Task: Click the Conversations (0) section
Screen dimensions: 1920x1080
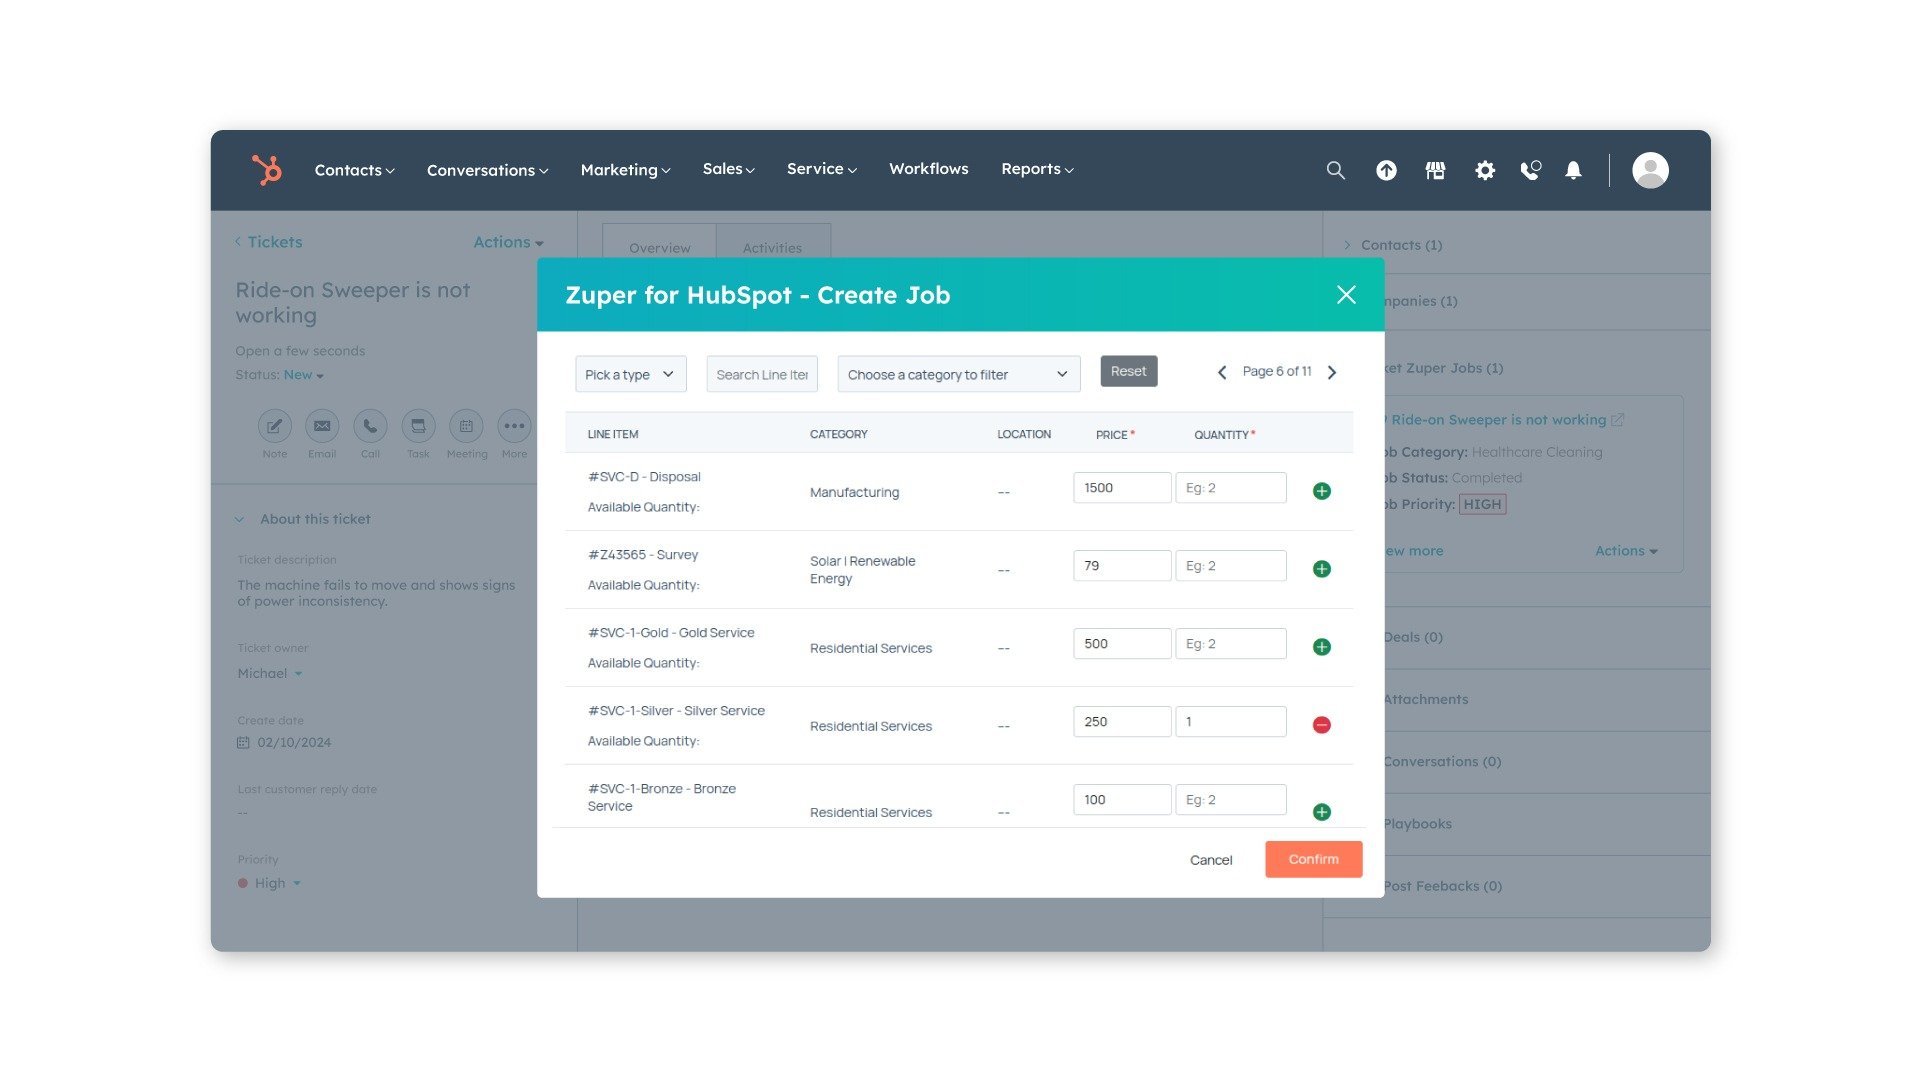Action: [x=1442, y=762]
